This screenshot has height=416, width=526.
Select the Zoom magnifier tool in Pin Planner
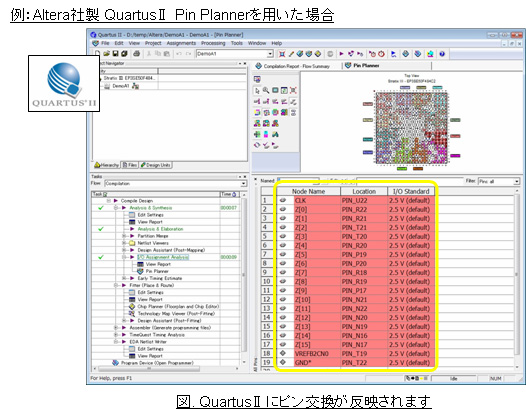pos(266,90)
